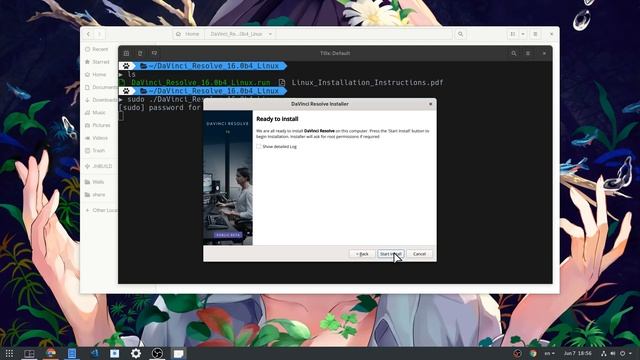Click Start Install in the DaVinci Resolve installer

tap(391, 254)
